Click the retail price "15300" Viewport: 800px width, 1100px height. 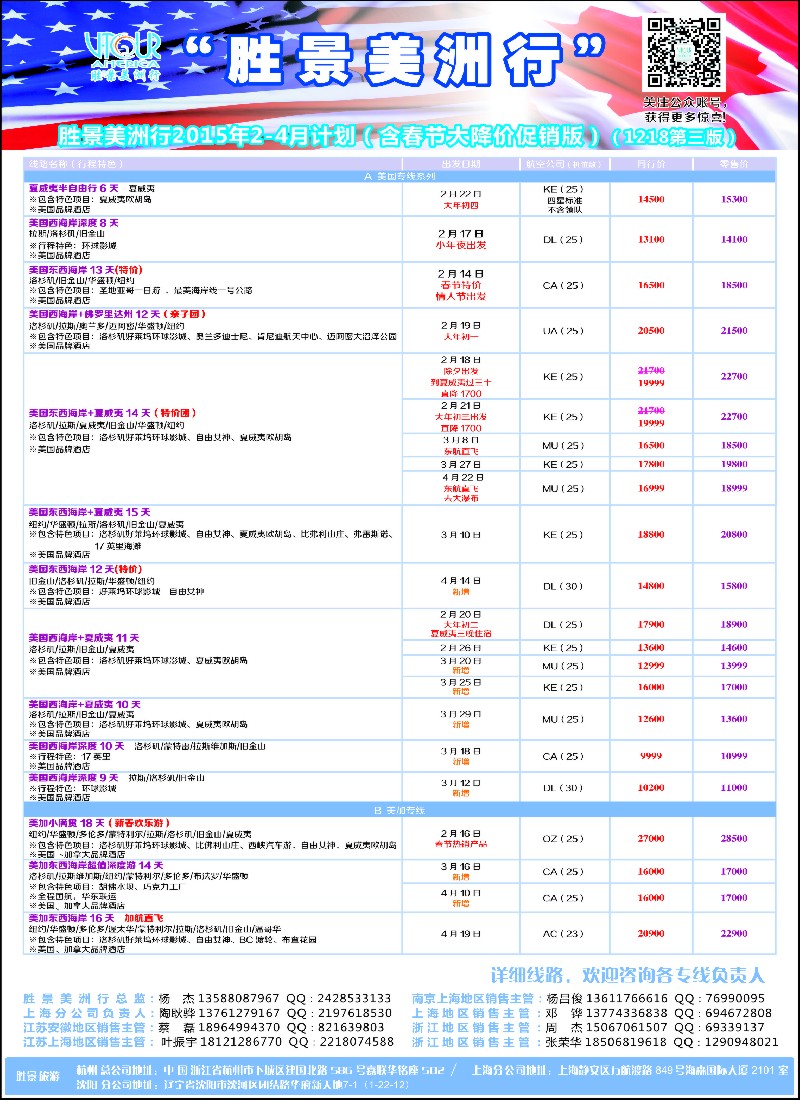tap(734, 199)
